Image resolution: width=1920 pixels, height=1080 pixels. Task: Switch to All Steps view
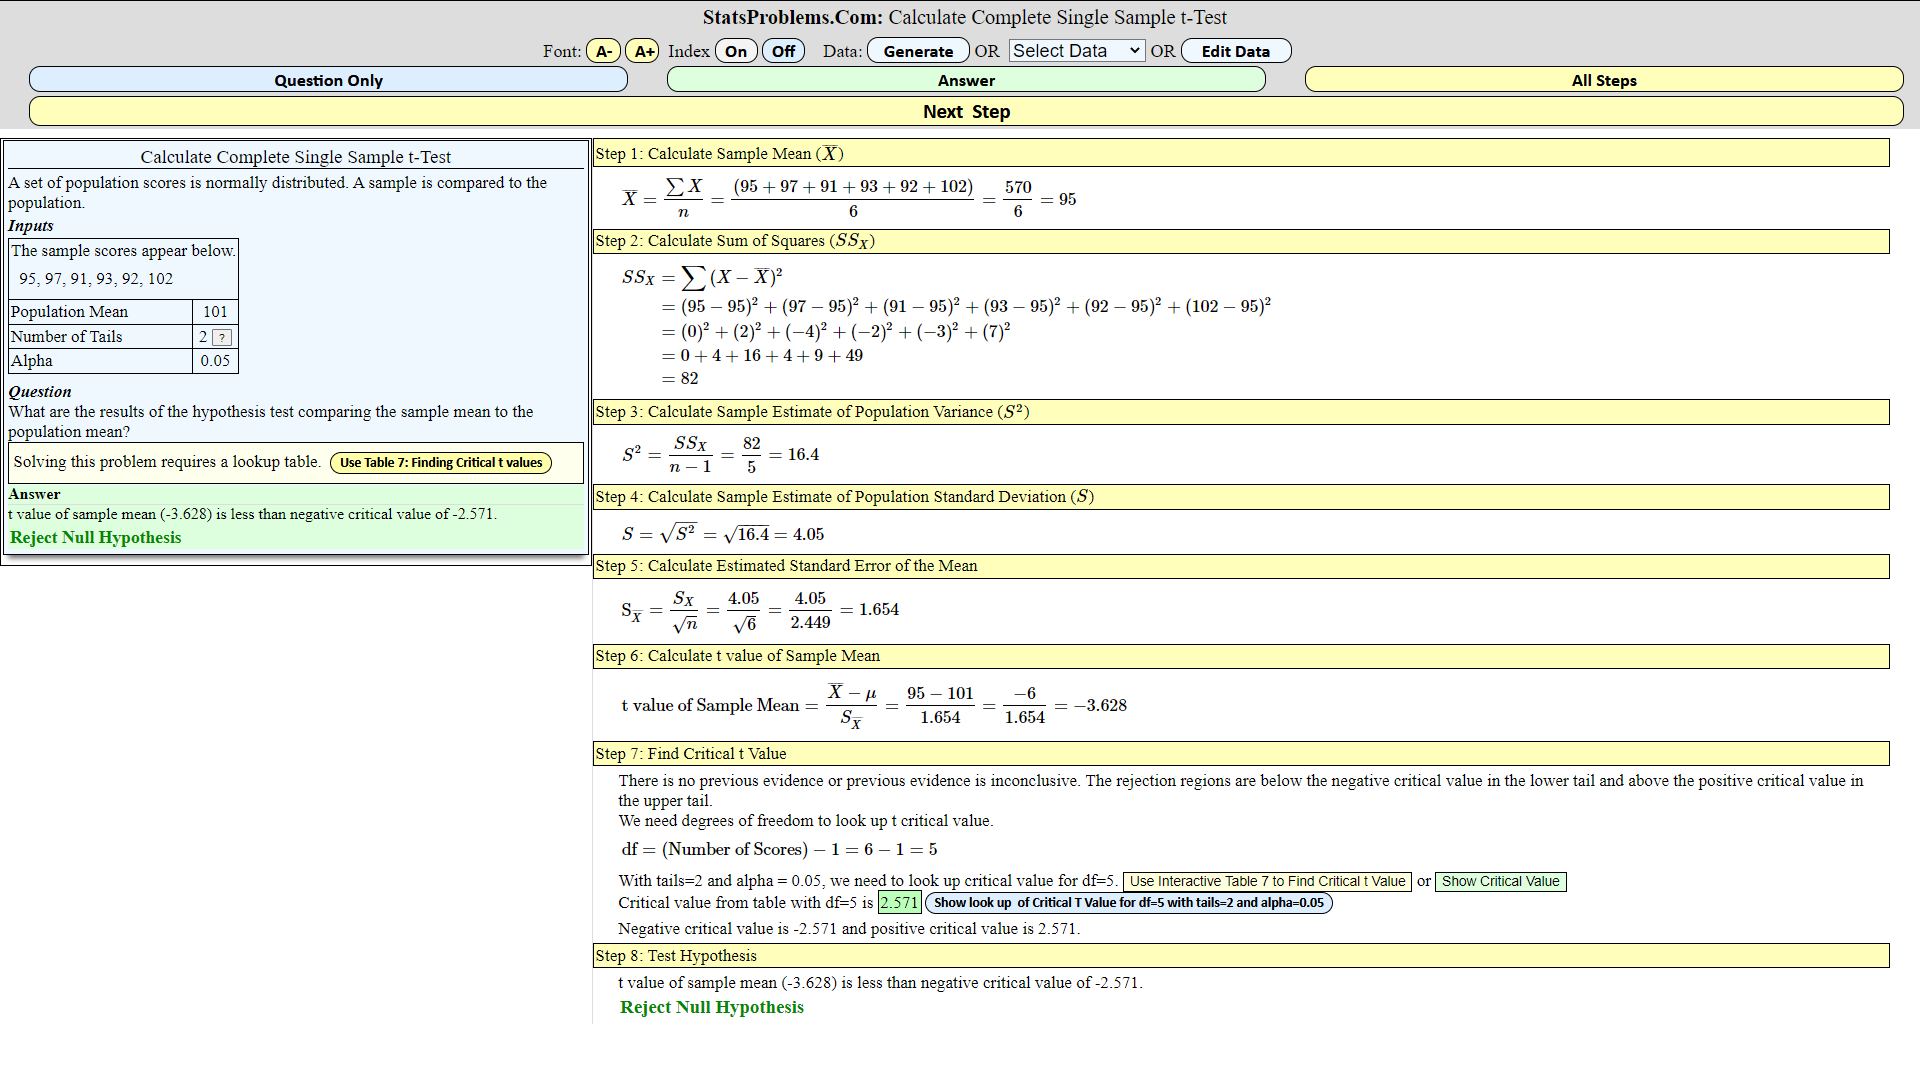1604,80
